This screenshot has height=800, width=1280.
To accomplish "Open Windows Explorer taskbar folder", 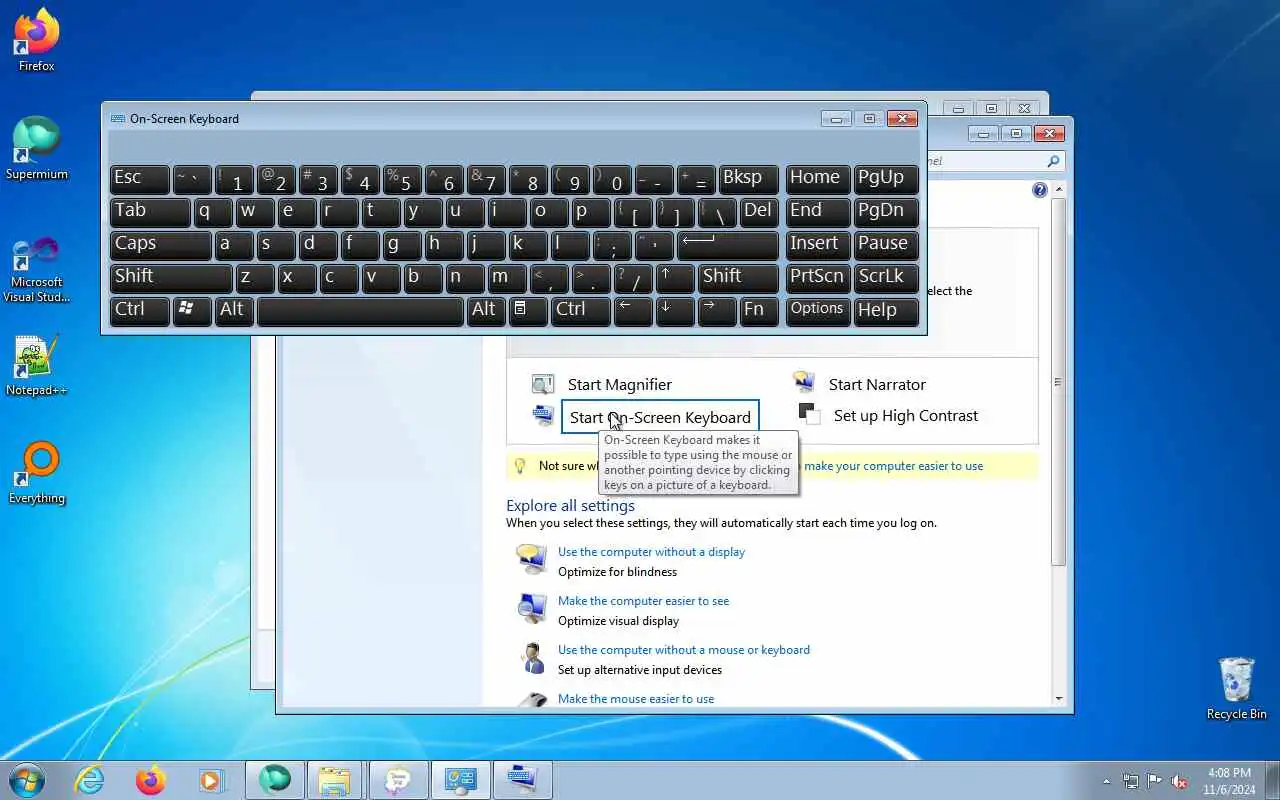I will tap(335, 780).
